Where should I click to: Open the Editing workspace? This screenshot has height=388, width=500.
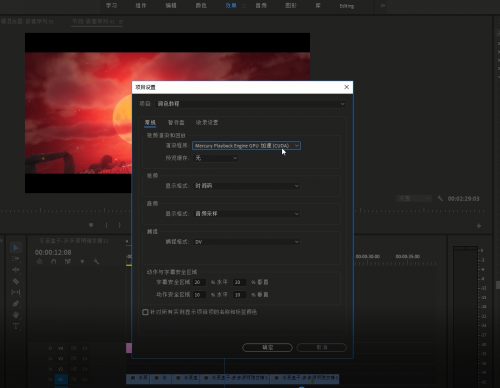[x=347, y=6]
